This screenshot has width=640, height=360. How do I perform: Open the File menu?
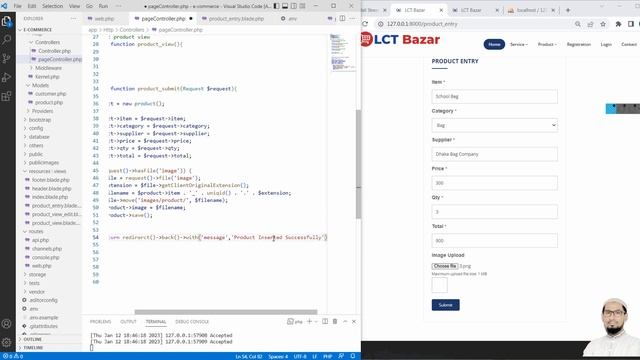click(x=18, y=6)
